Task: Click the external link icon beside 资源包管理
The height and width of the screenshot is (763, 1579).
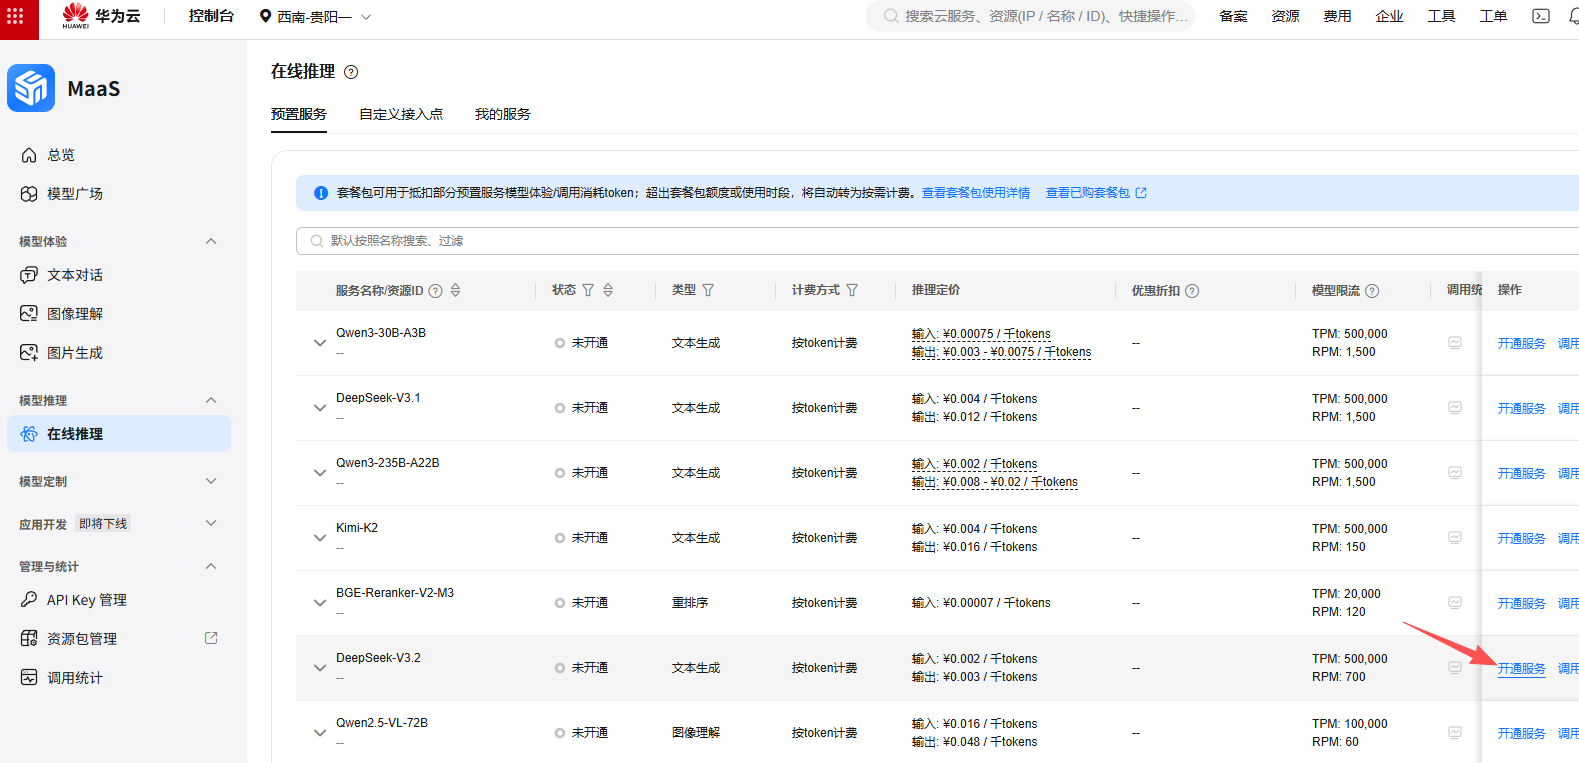Action: 211,638
